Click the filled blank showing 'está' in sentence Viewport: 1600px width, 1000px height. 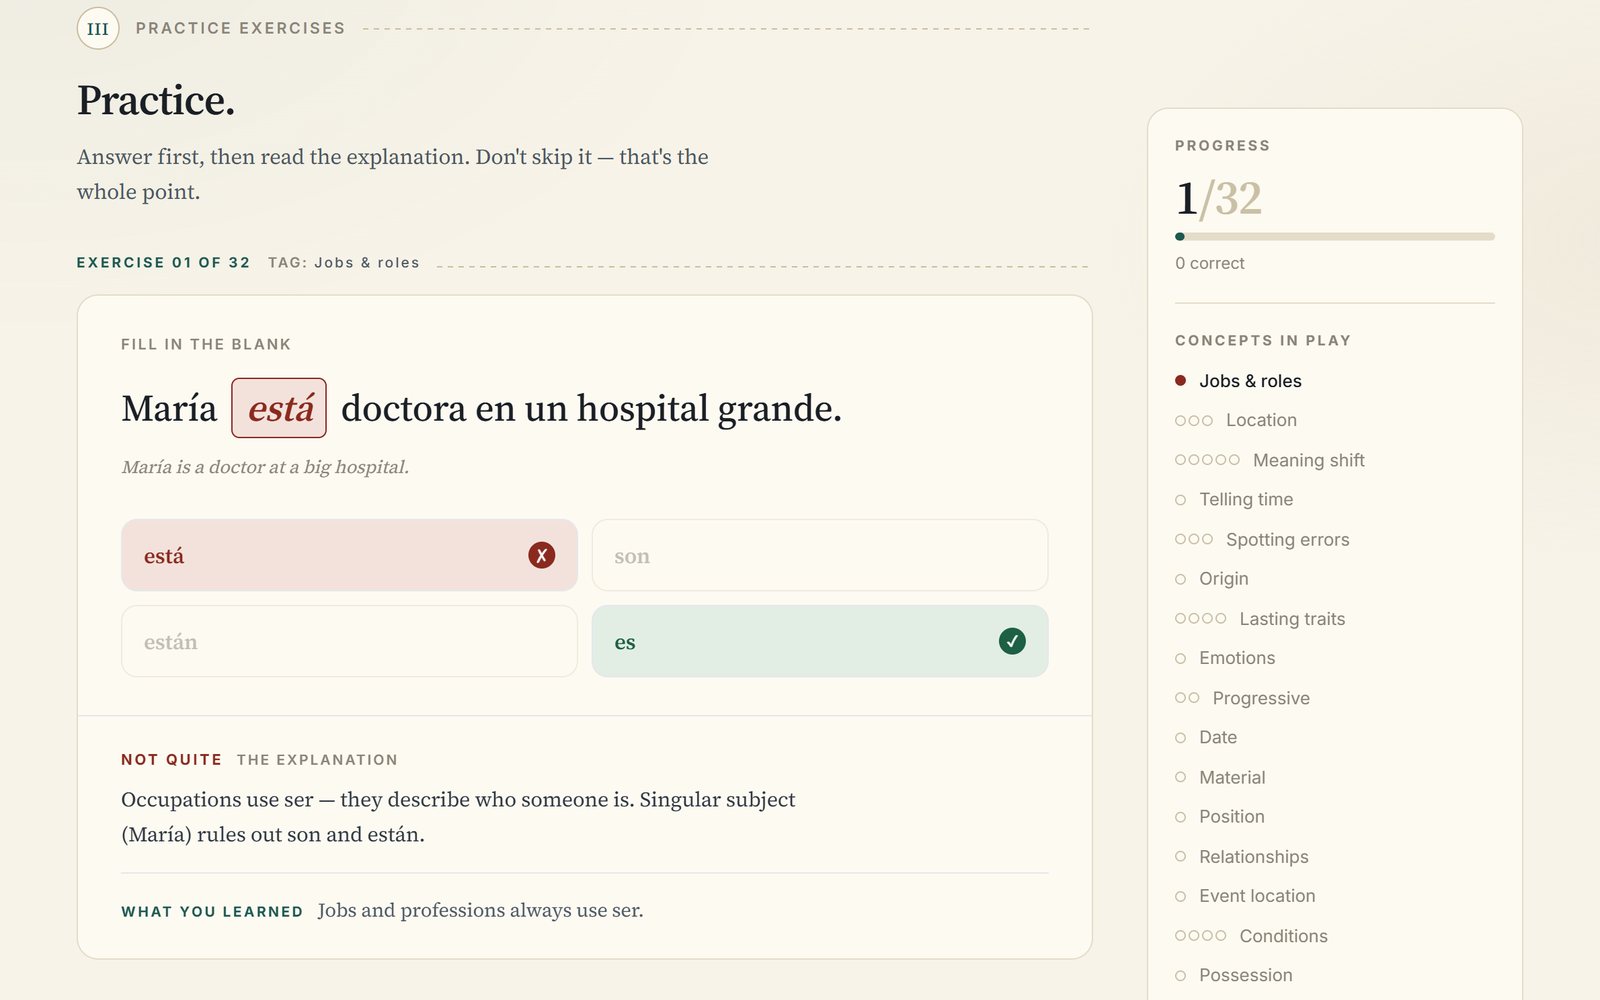(279, 408)
